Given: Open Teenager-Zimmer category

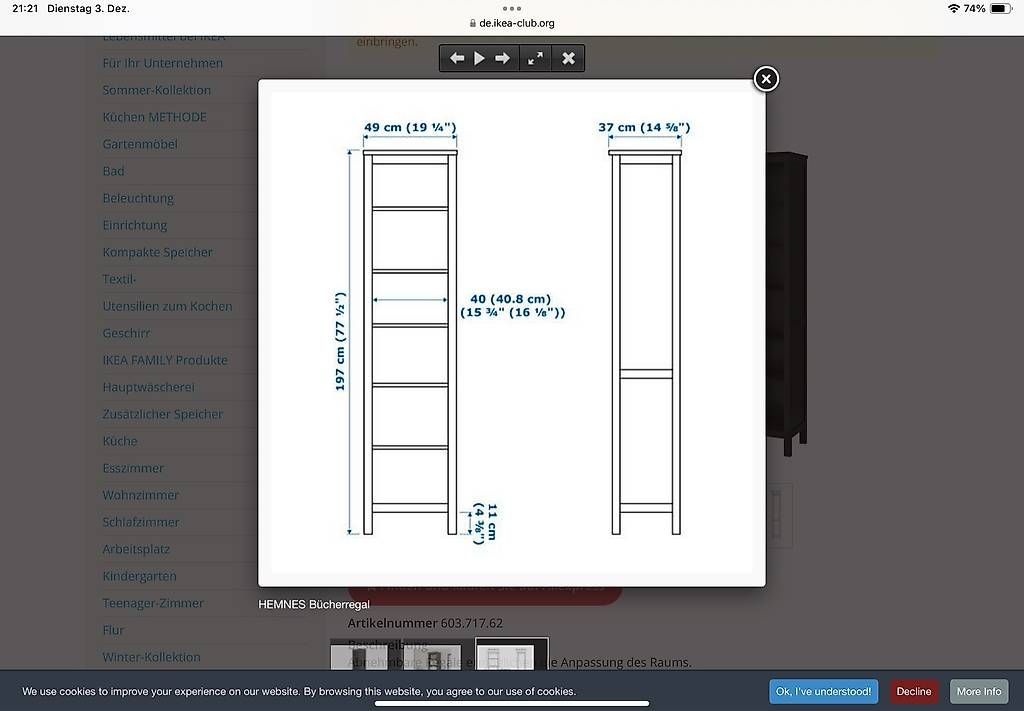Looking at the screenshot, I should 153,603.
